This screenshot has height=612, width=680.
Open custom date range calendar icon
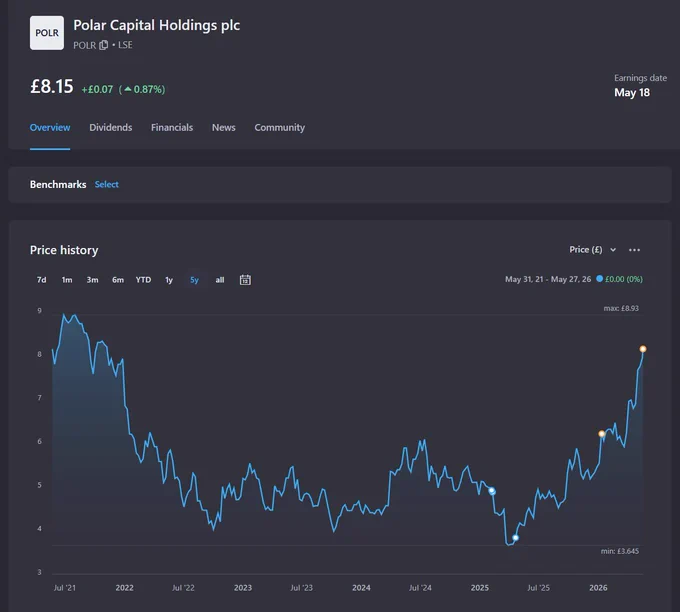click(x=245, y=280)
